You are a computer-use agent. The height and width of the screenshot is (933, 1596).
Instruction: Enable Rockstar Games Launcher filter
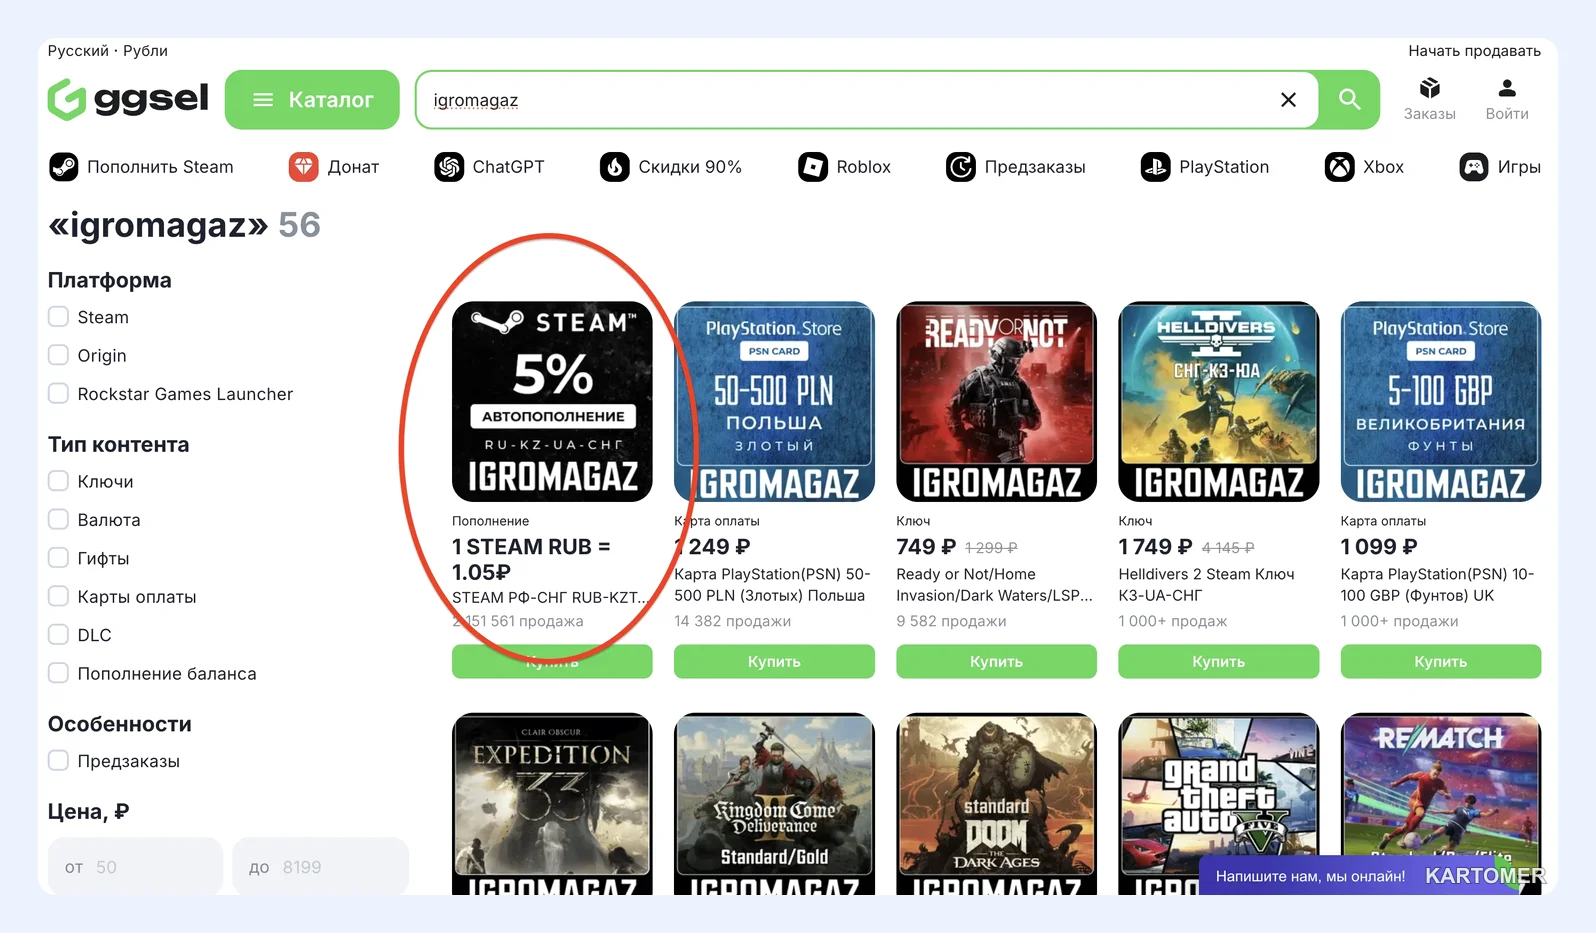coord(59,394)
